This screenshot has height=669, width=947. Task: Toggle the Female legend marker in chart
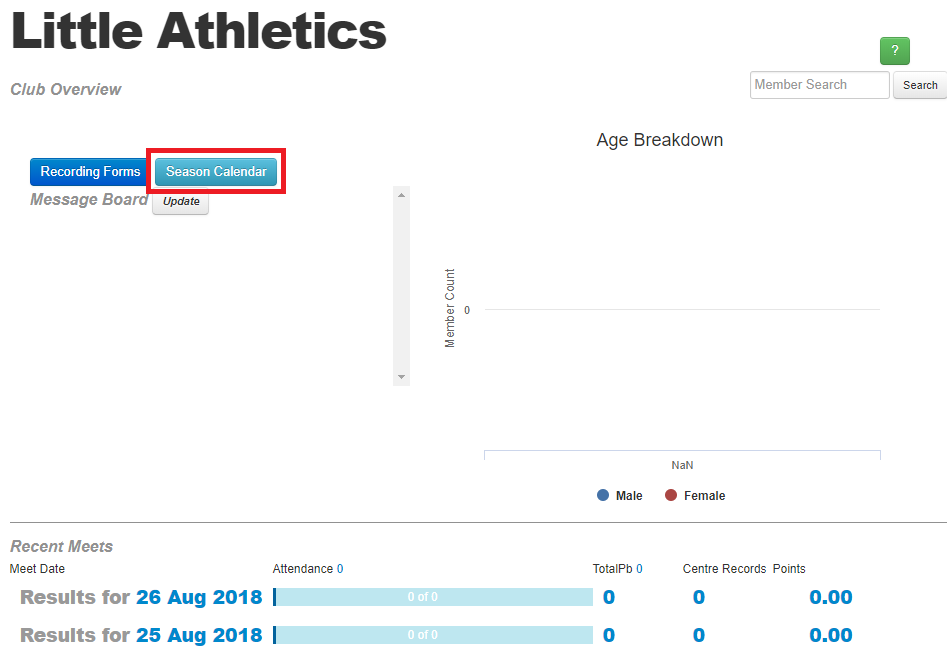click(x=670, y=495)
